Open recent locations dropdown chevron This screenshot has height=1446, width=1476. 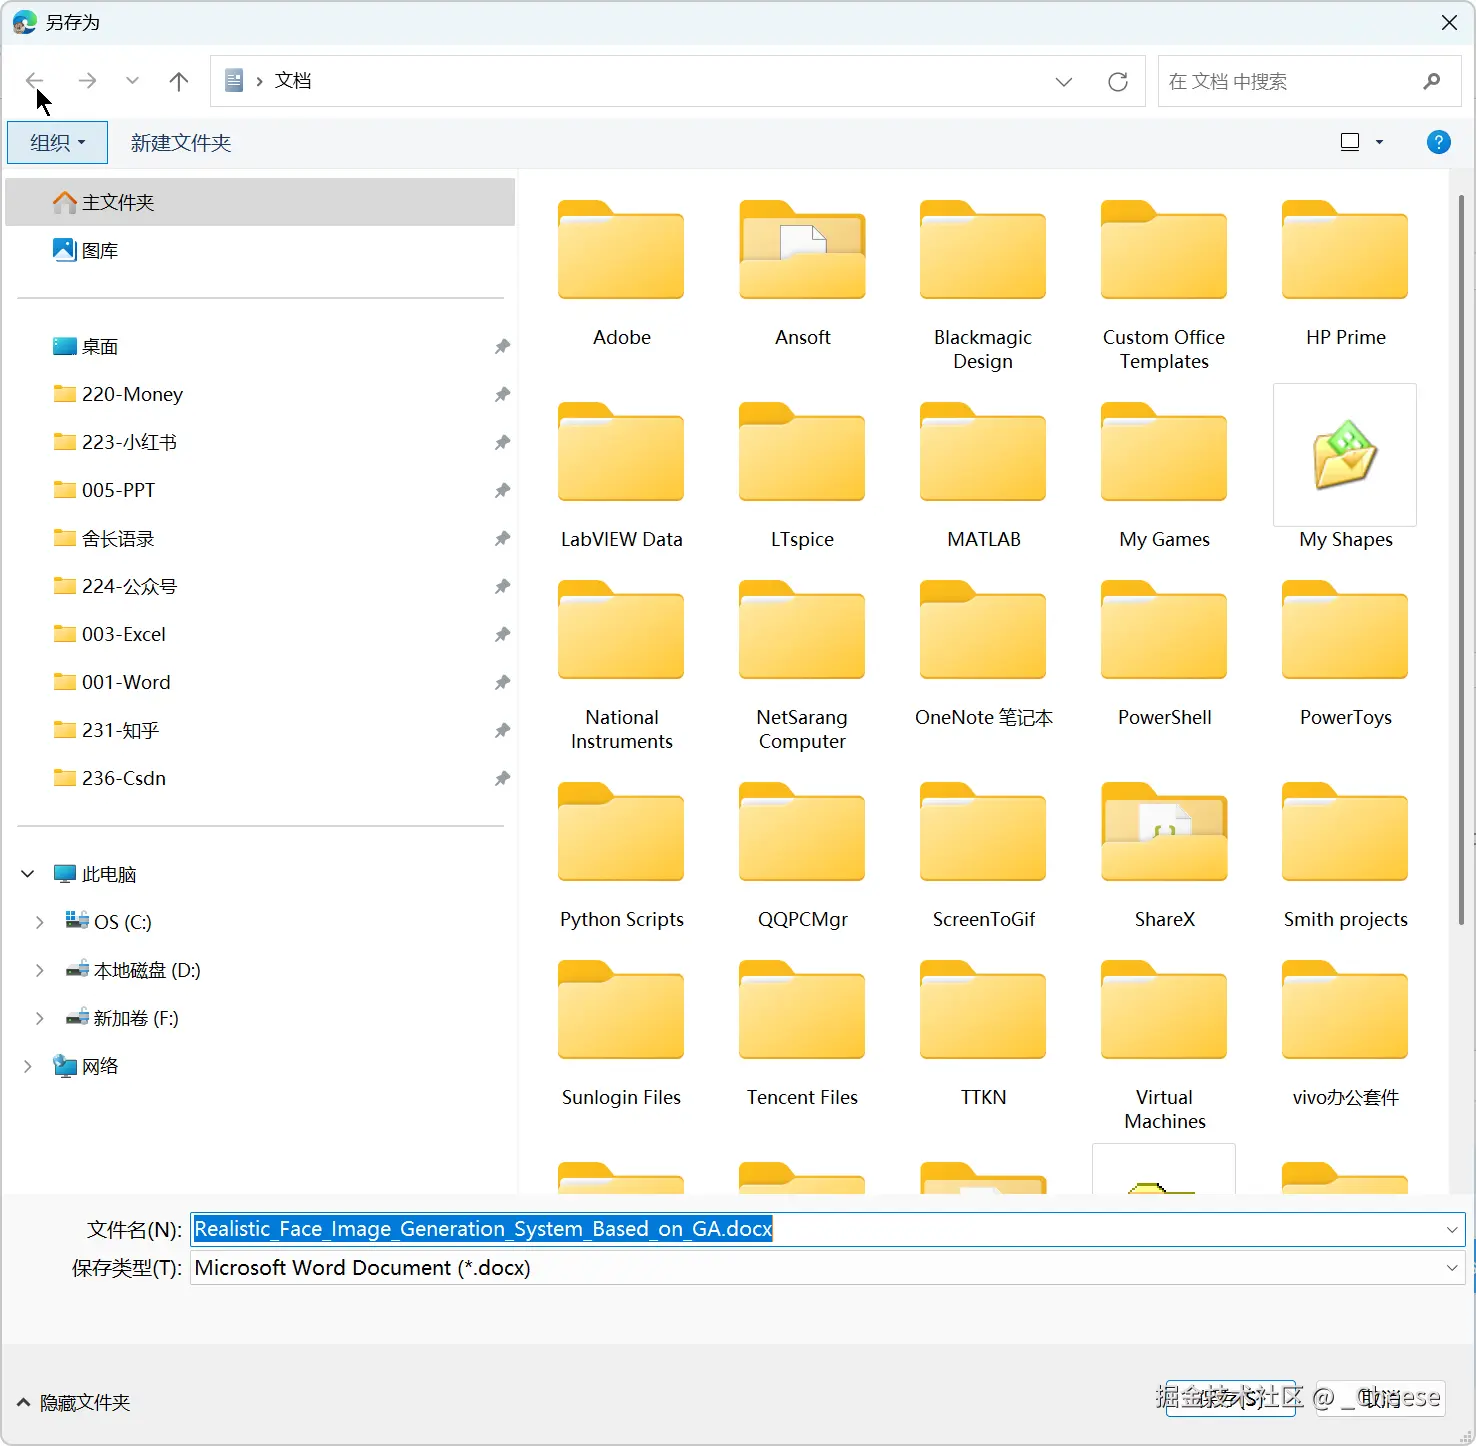[132, 81]
